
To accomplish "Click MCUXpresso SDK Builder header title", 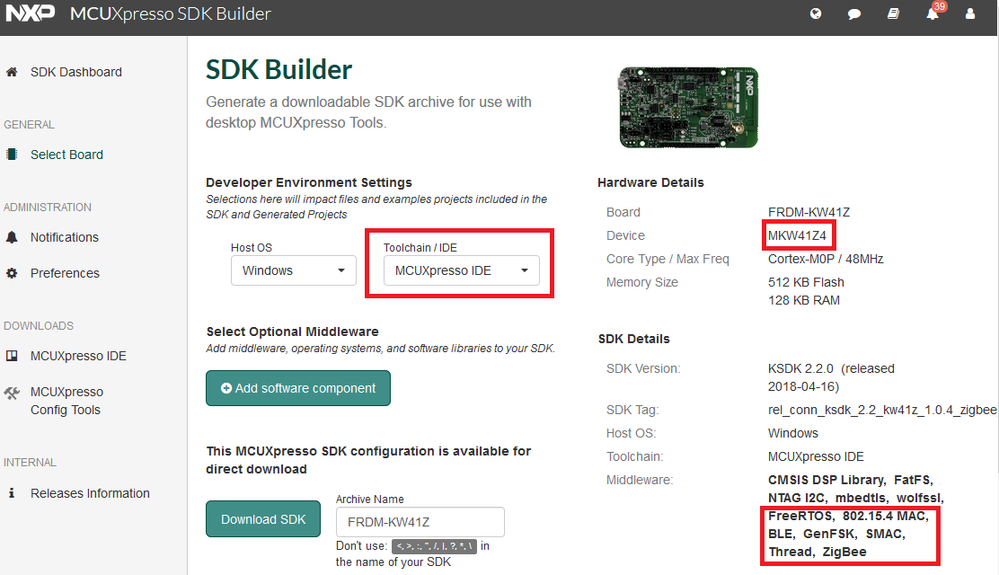I will [x=170, y=13].
